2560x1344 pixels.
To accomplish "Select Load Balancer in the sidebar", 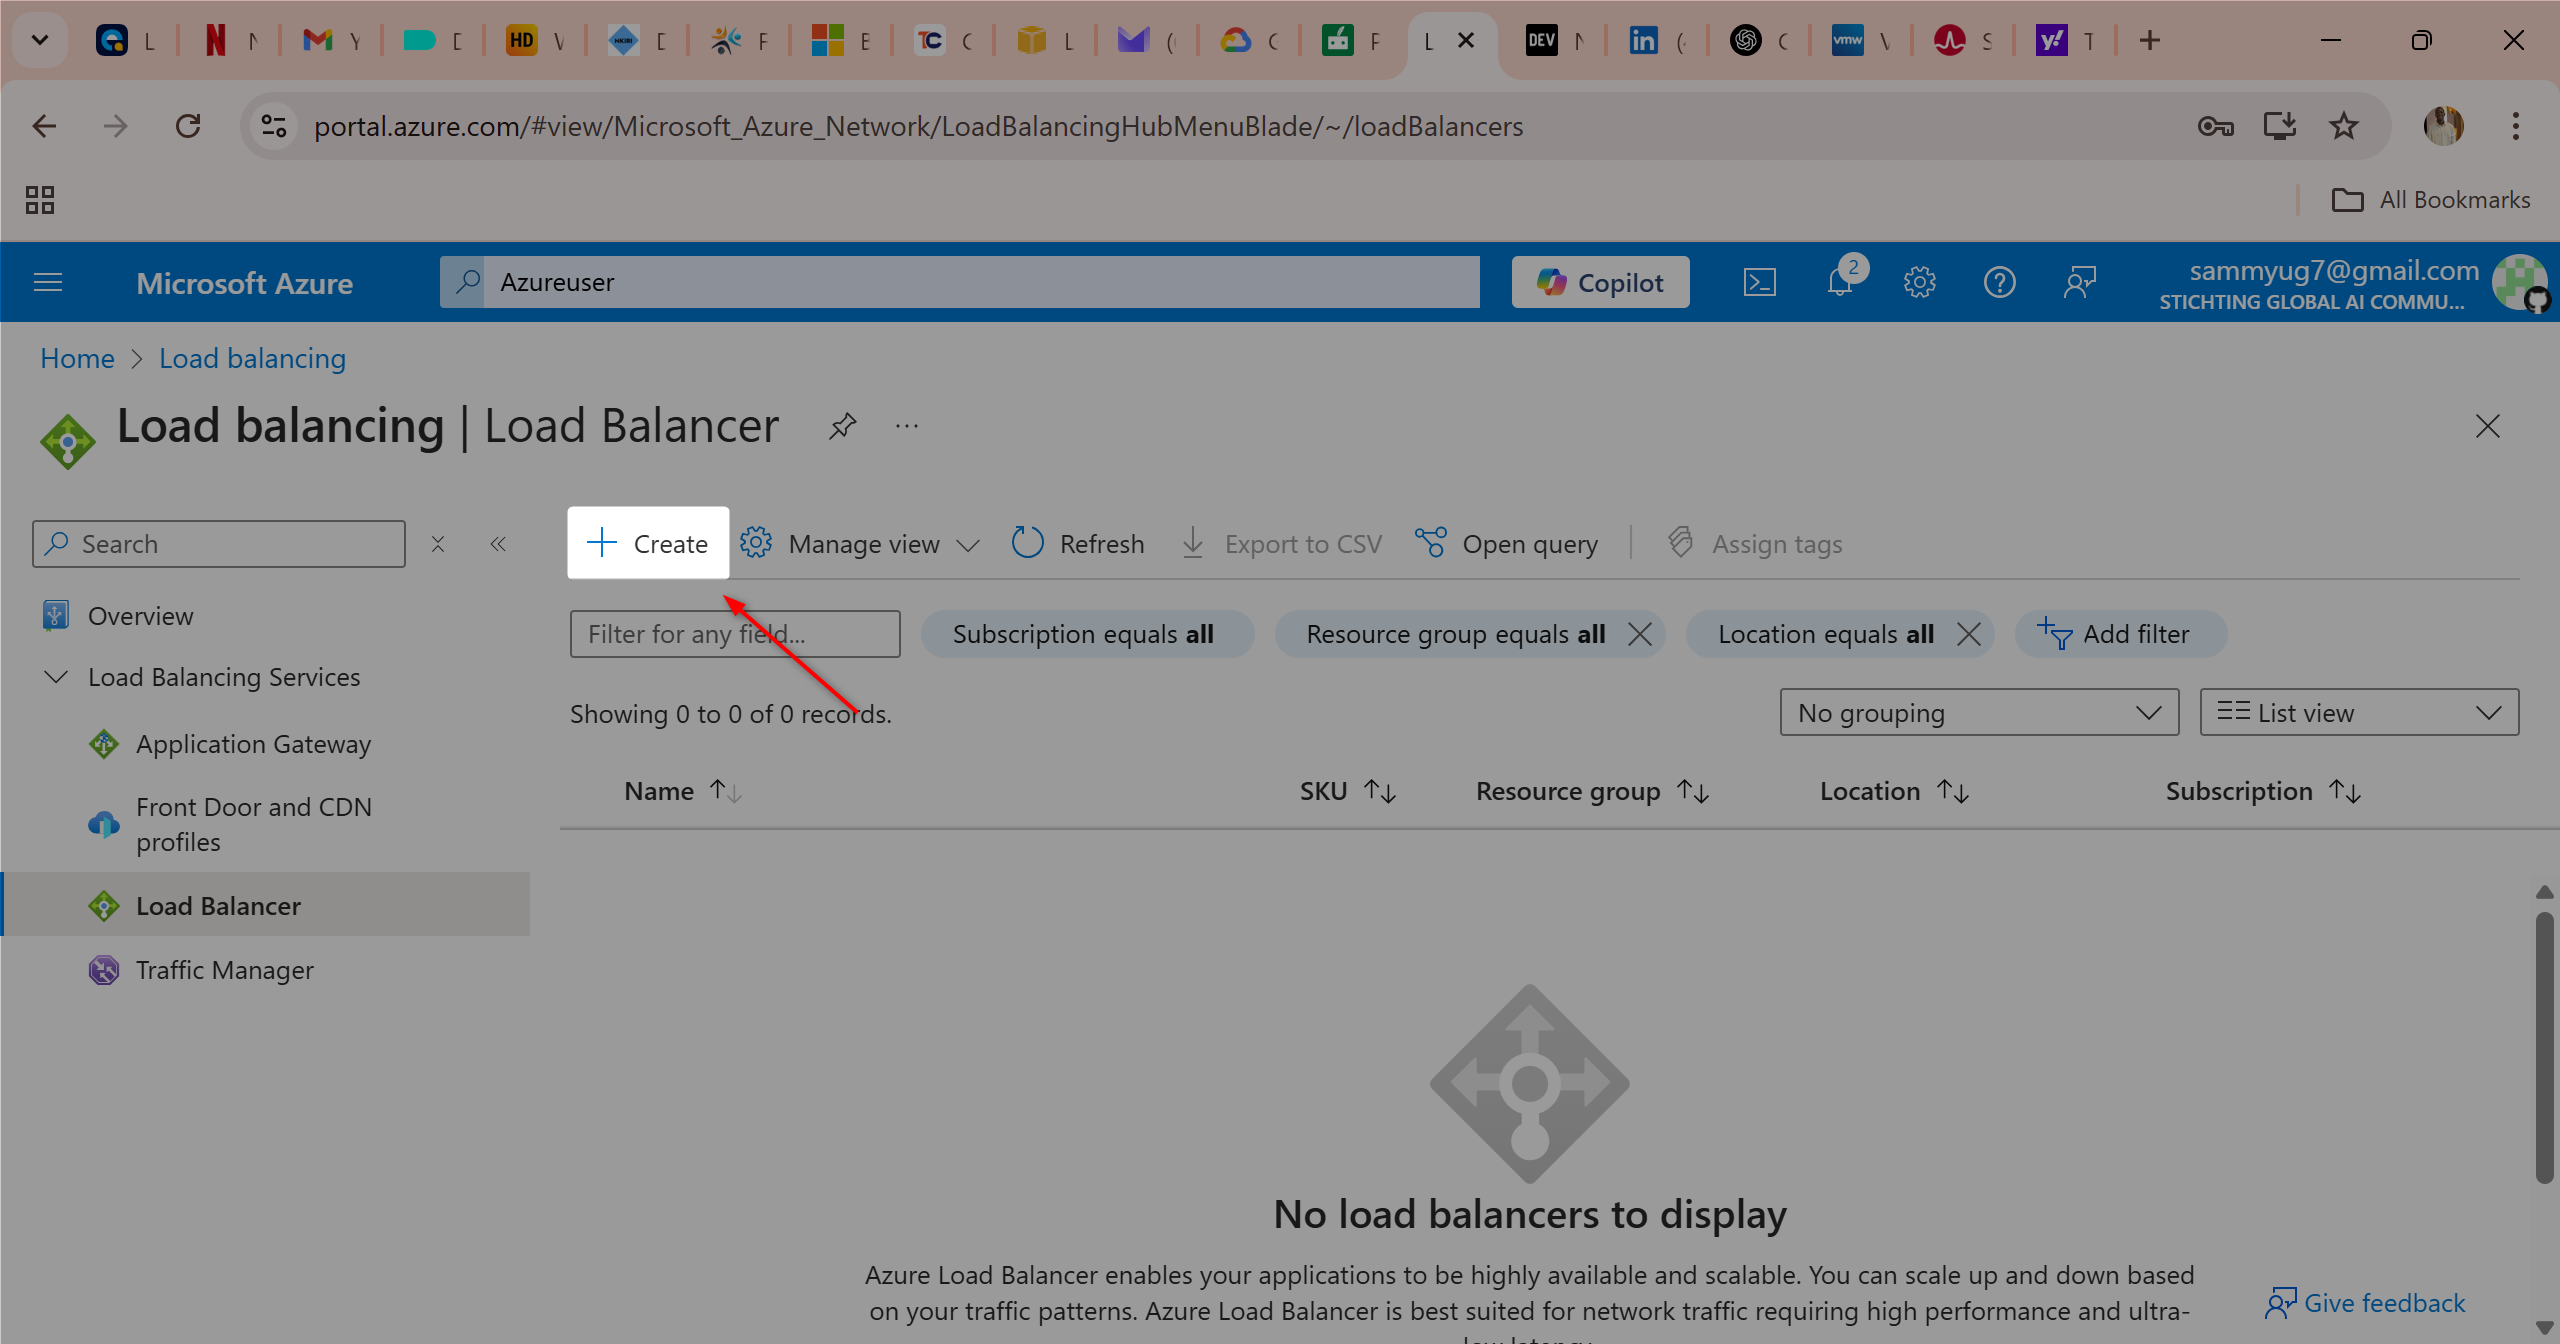I will point(265,905).
